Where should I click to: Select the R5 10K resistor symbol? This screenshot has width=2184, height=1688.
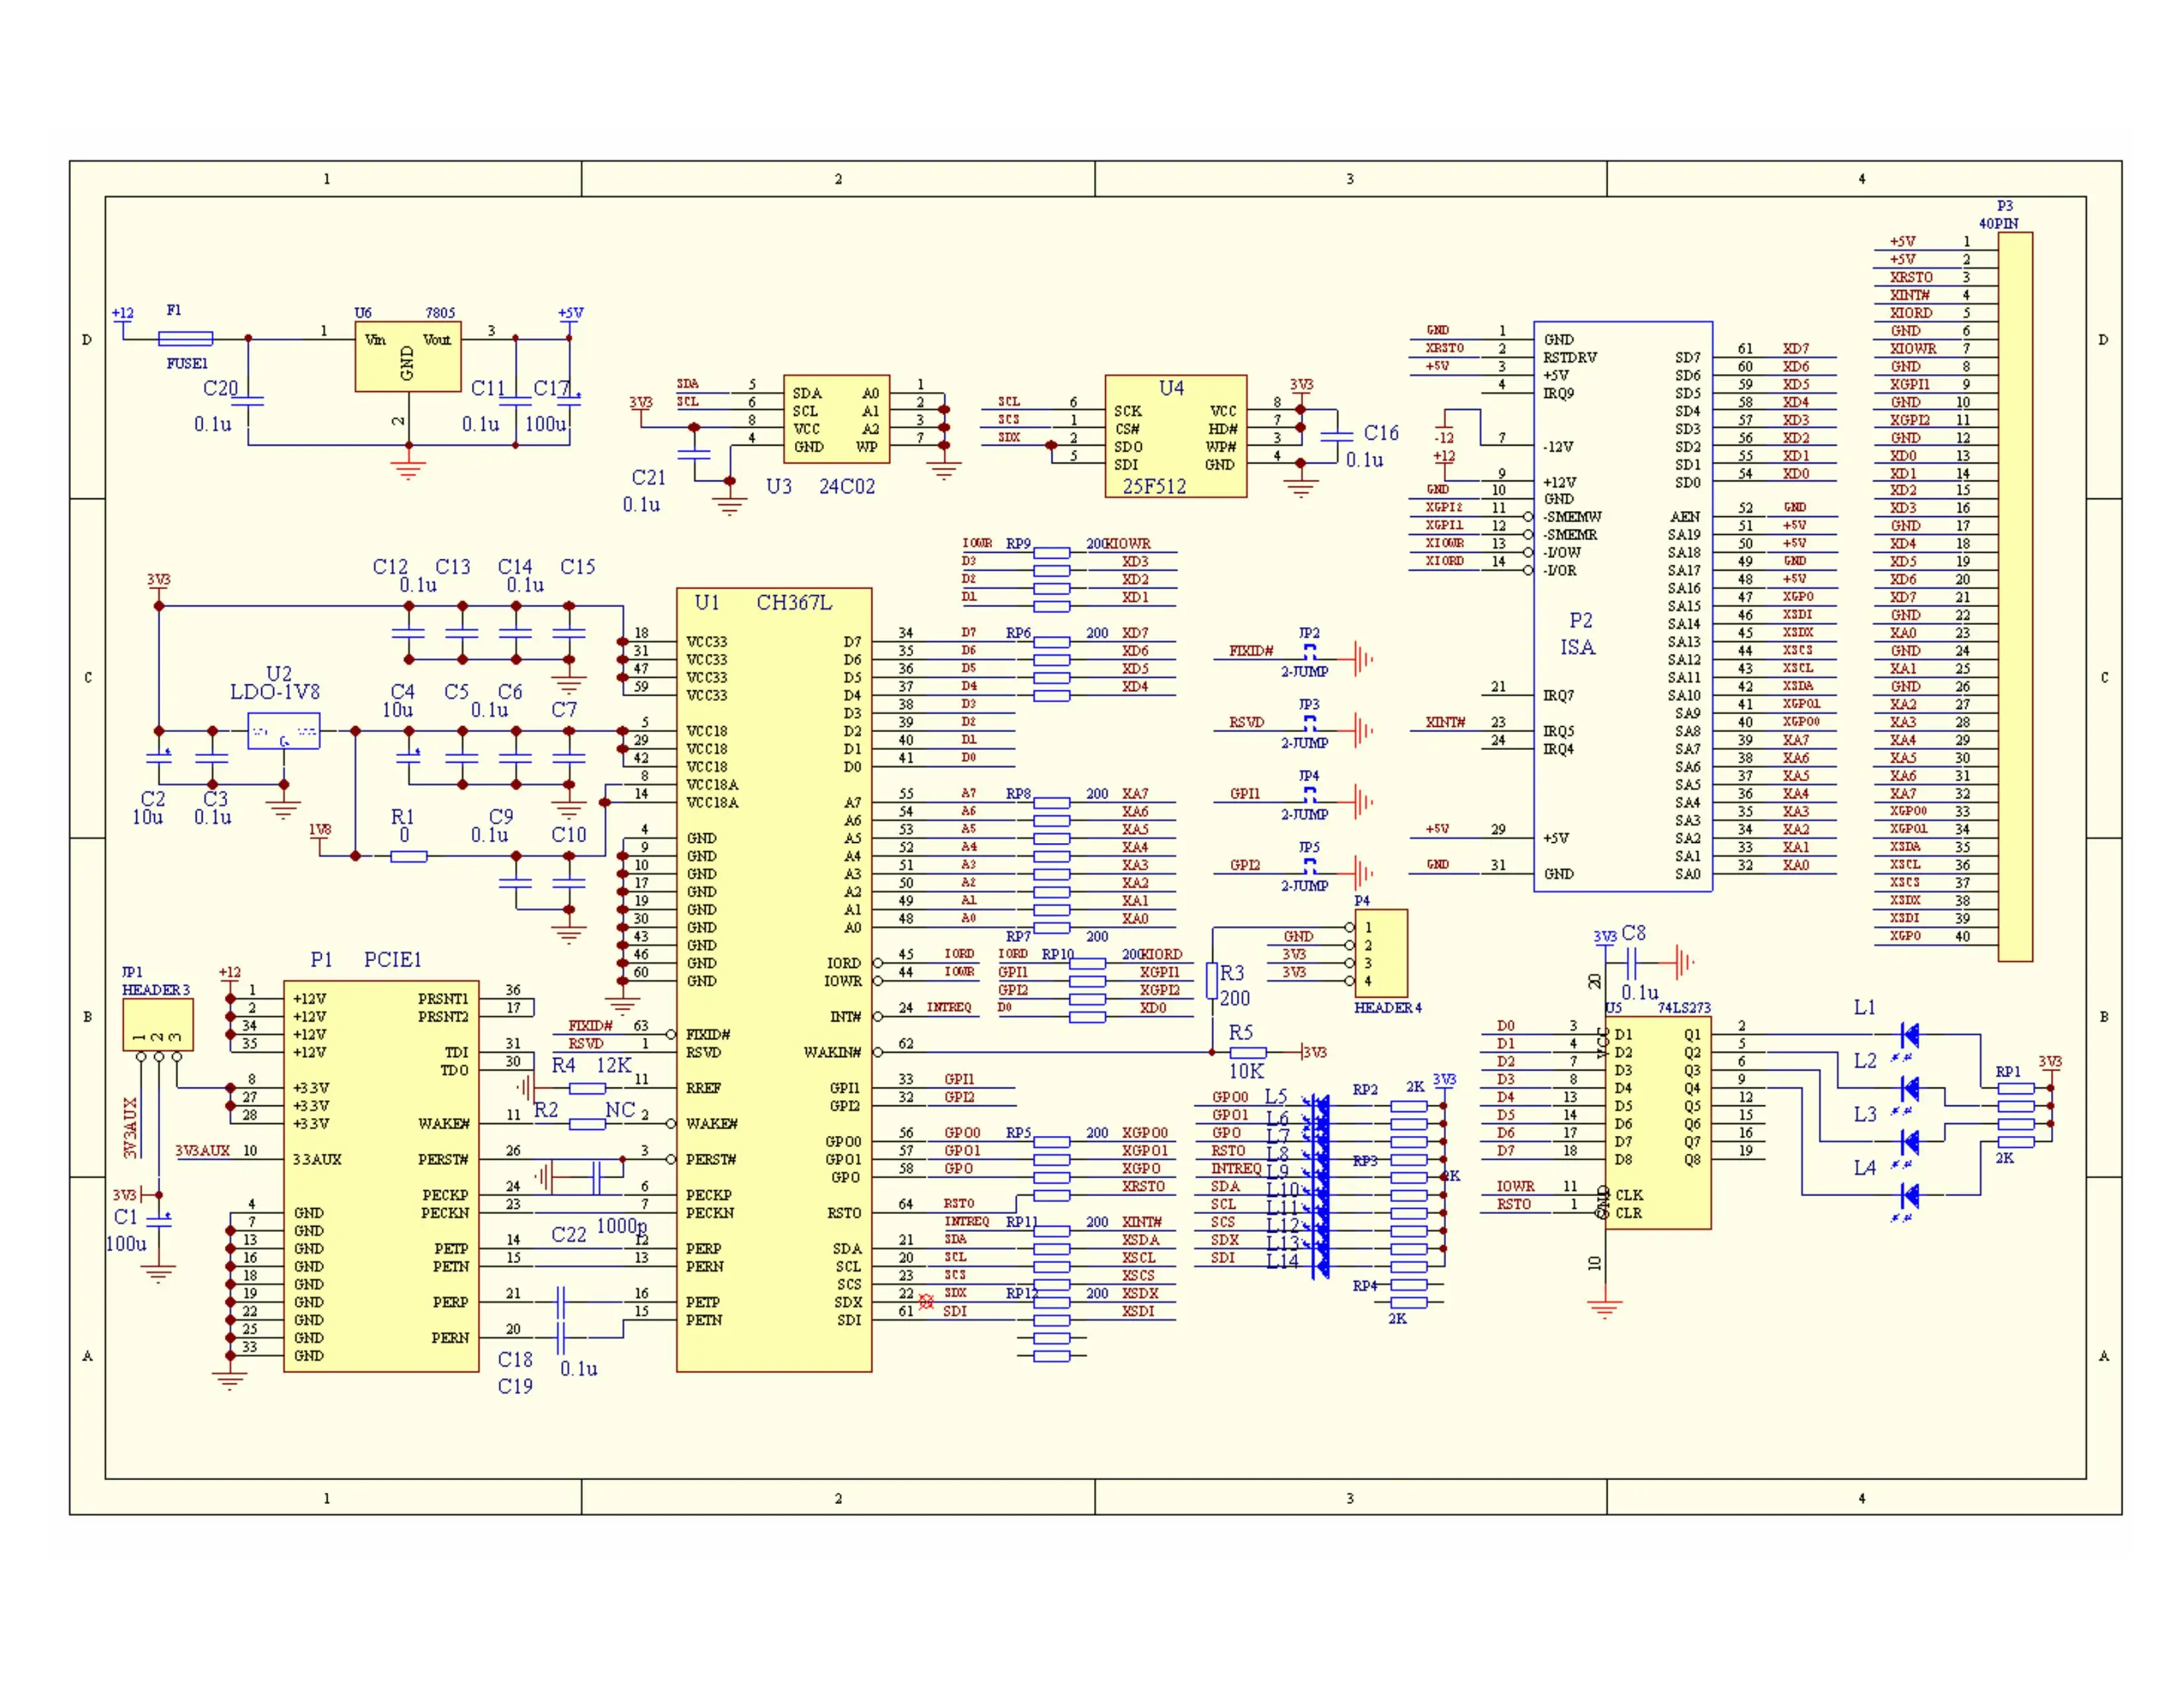tap(1248, 1053)
